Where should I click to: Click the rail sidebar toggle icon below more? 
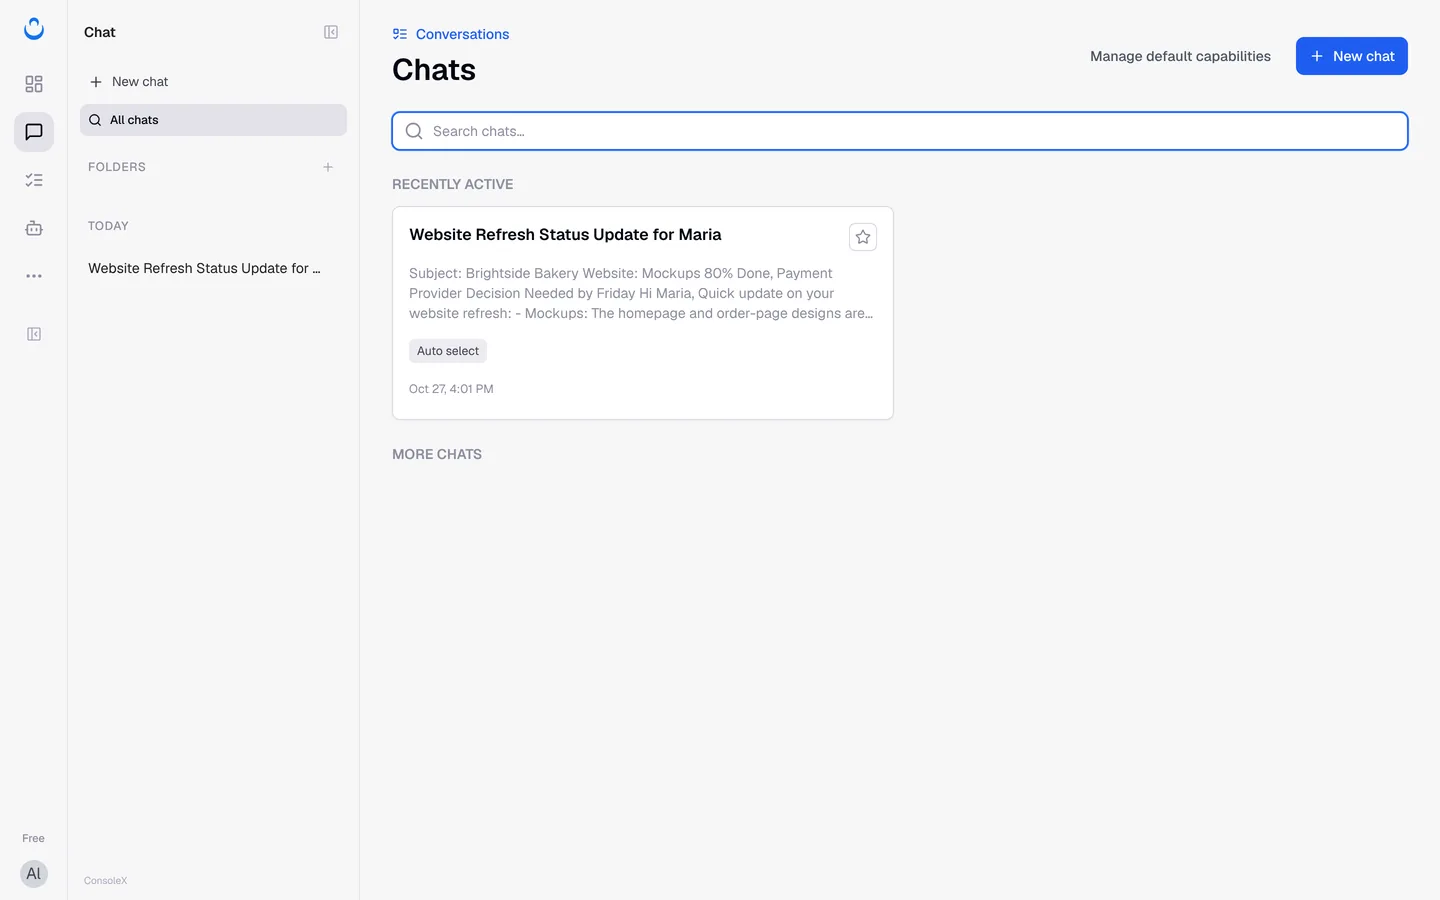pyautogui.click(x=34, y=334)
